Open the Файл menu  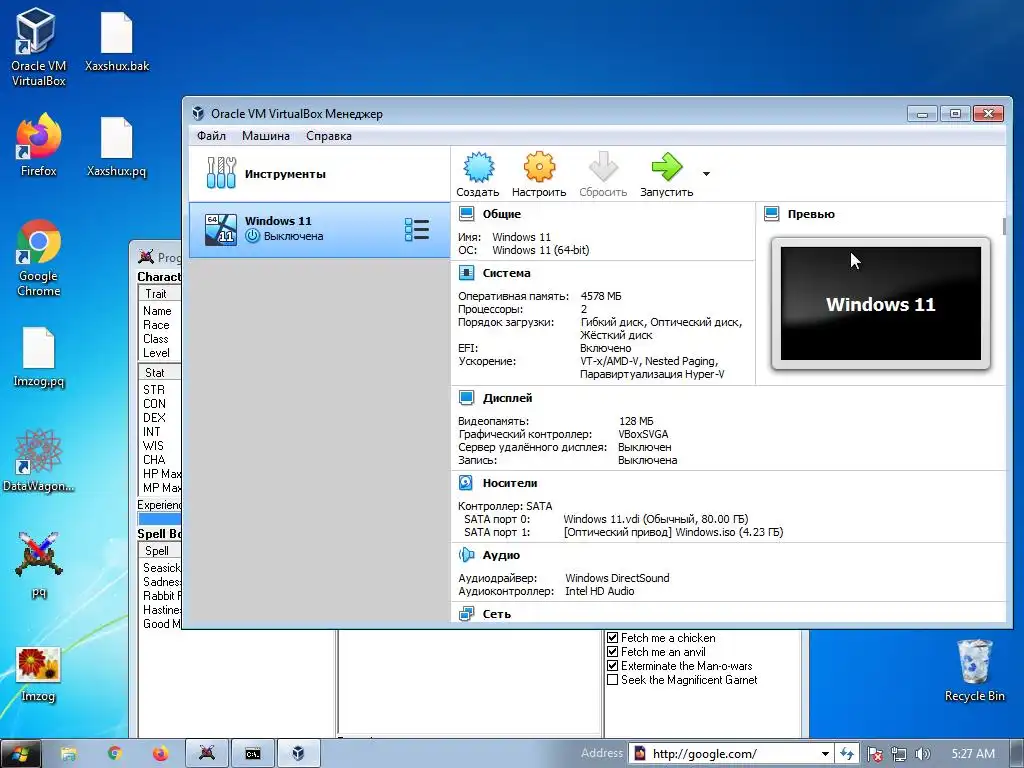point(212,136)
